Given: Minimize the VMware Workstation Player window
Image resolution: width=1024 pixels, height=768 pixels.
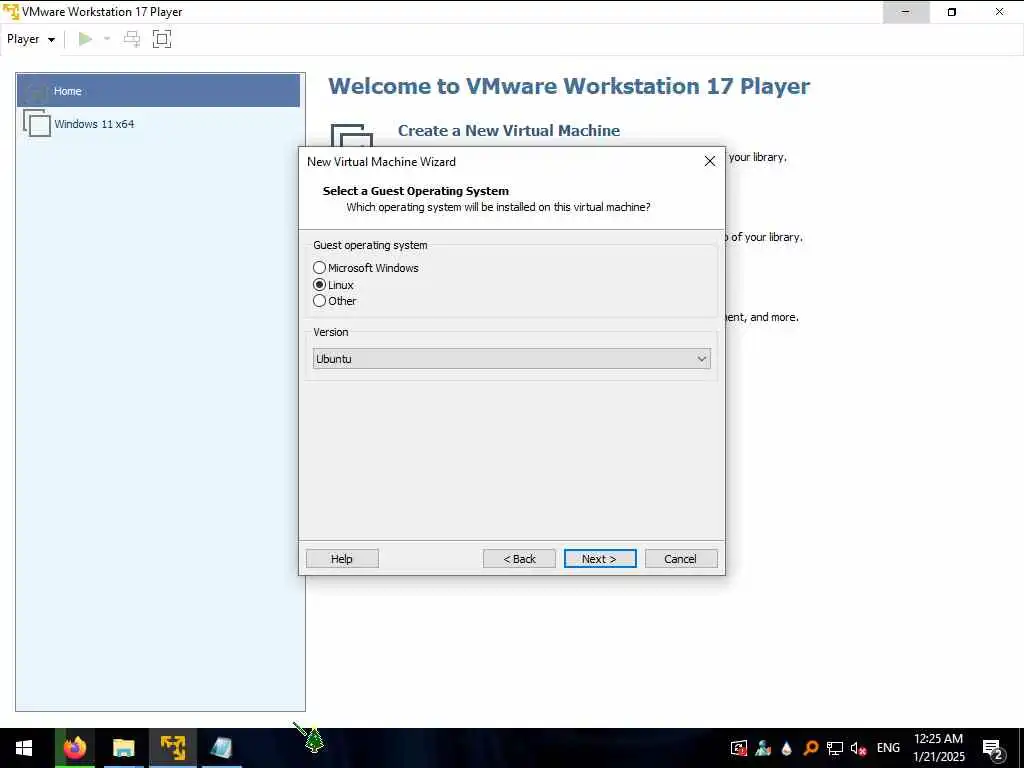Looking at the screenshot, I should [906, 12].
